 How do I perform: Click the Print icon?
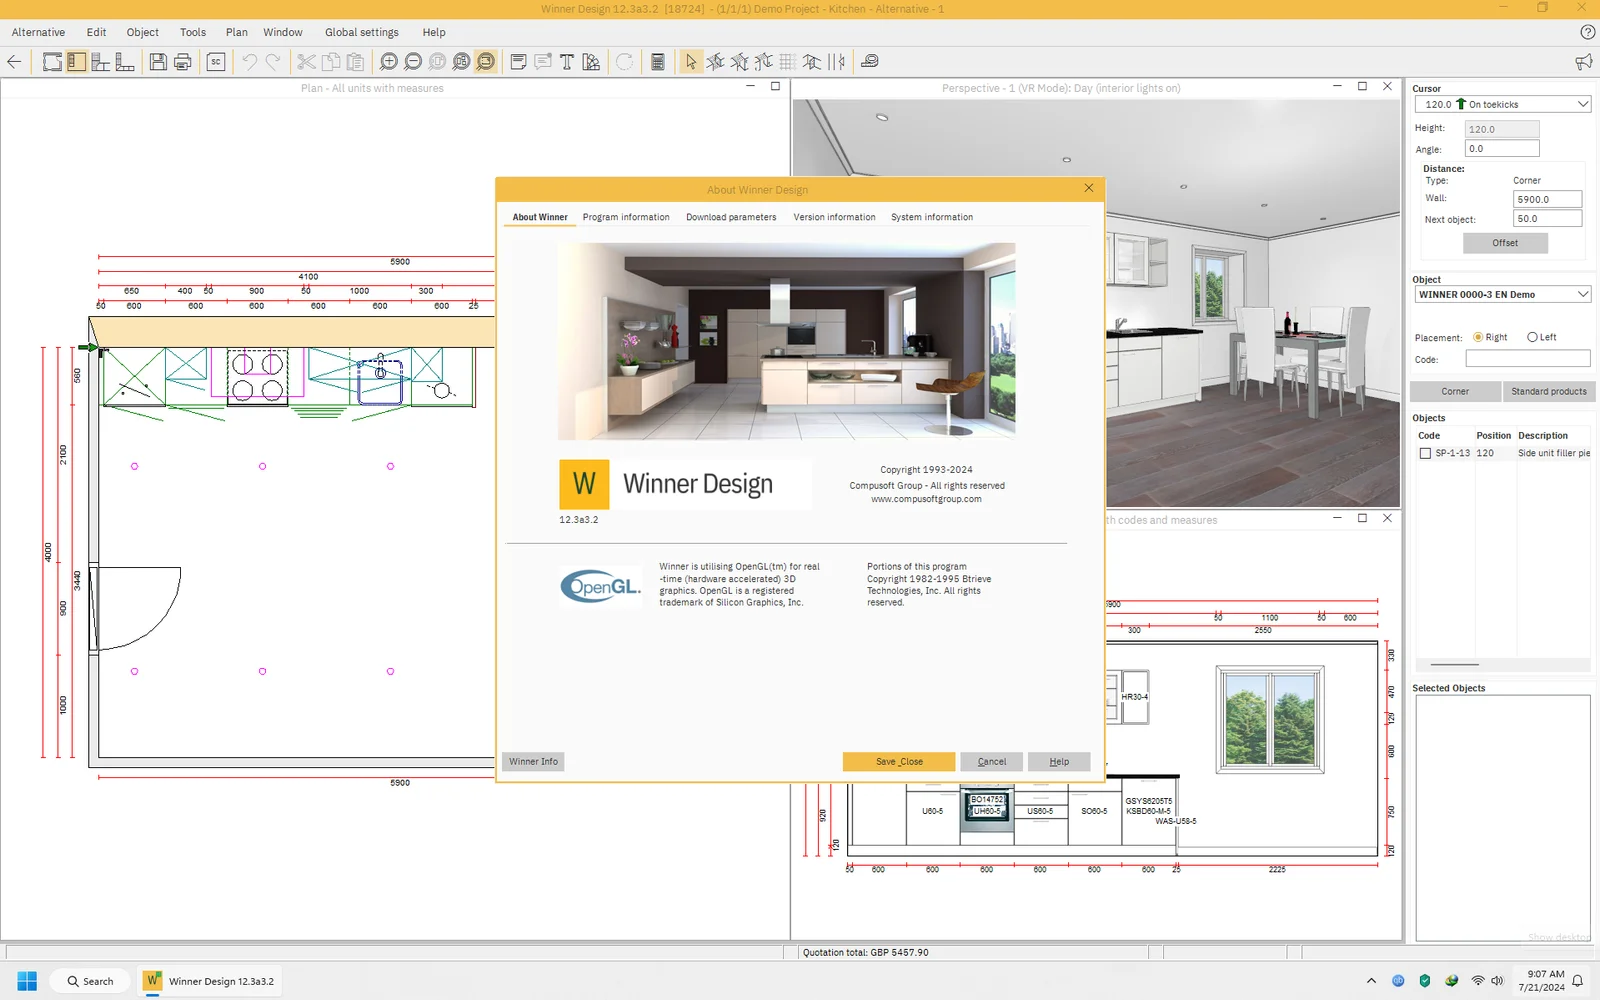click(x=181, y=61)
